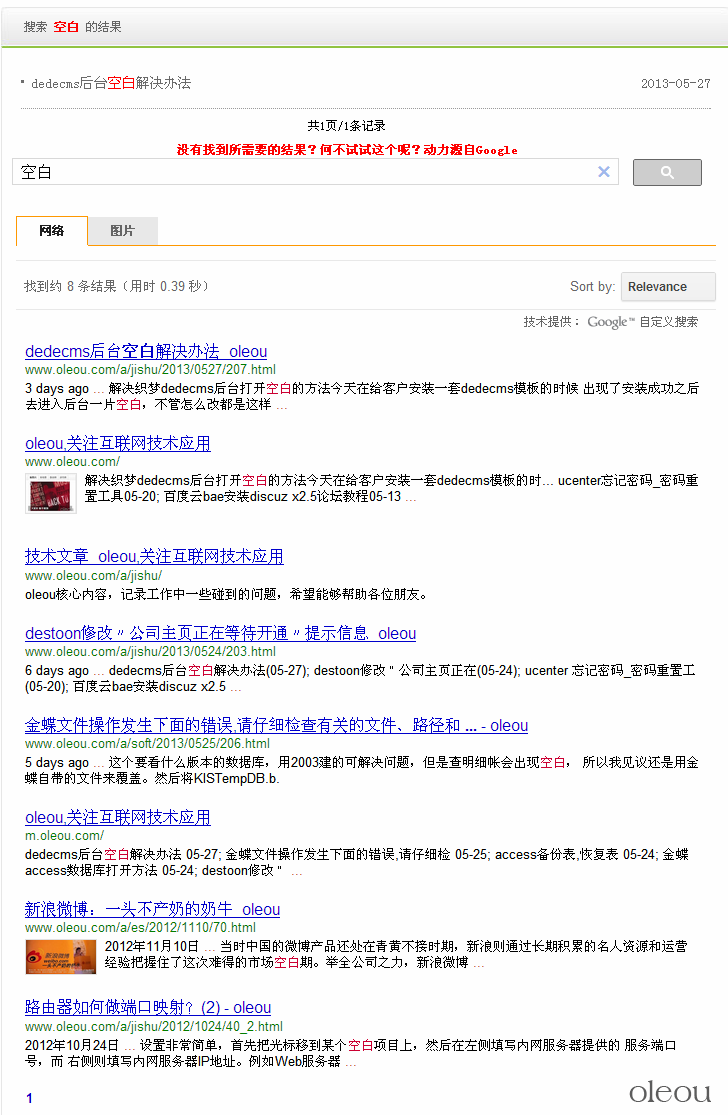Open the 金蝶文件操作发生下面的错误 result
The width and height of the screenshot is (728, 1115).
point(276,725)
